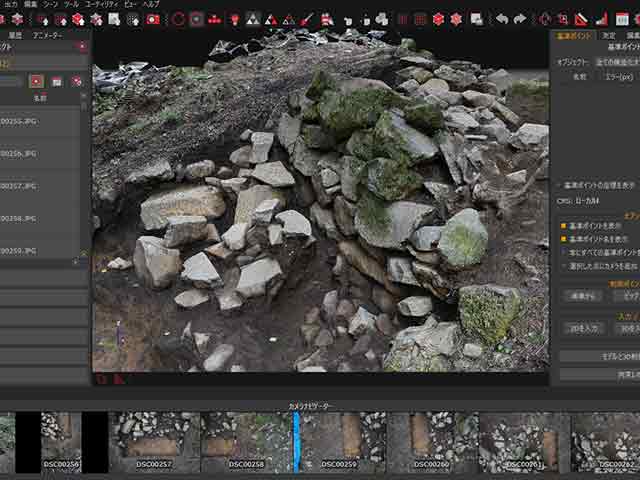Switch to the アニメーター tab

(48, 35)
